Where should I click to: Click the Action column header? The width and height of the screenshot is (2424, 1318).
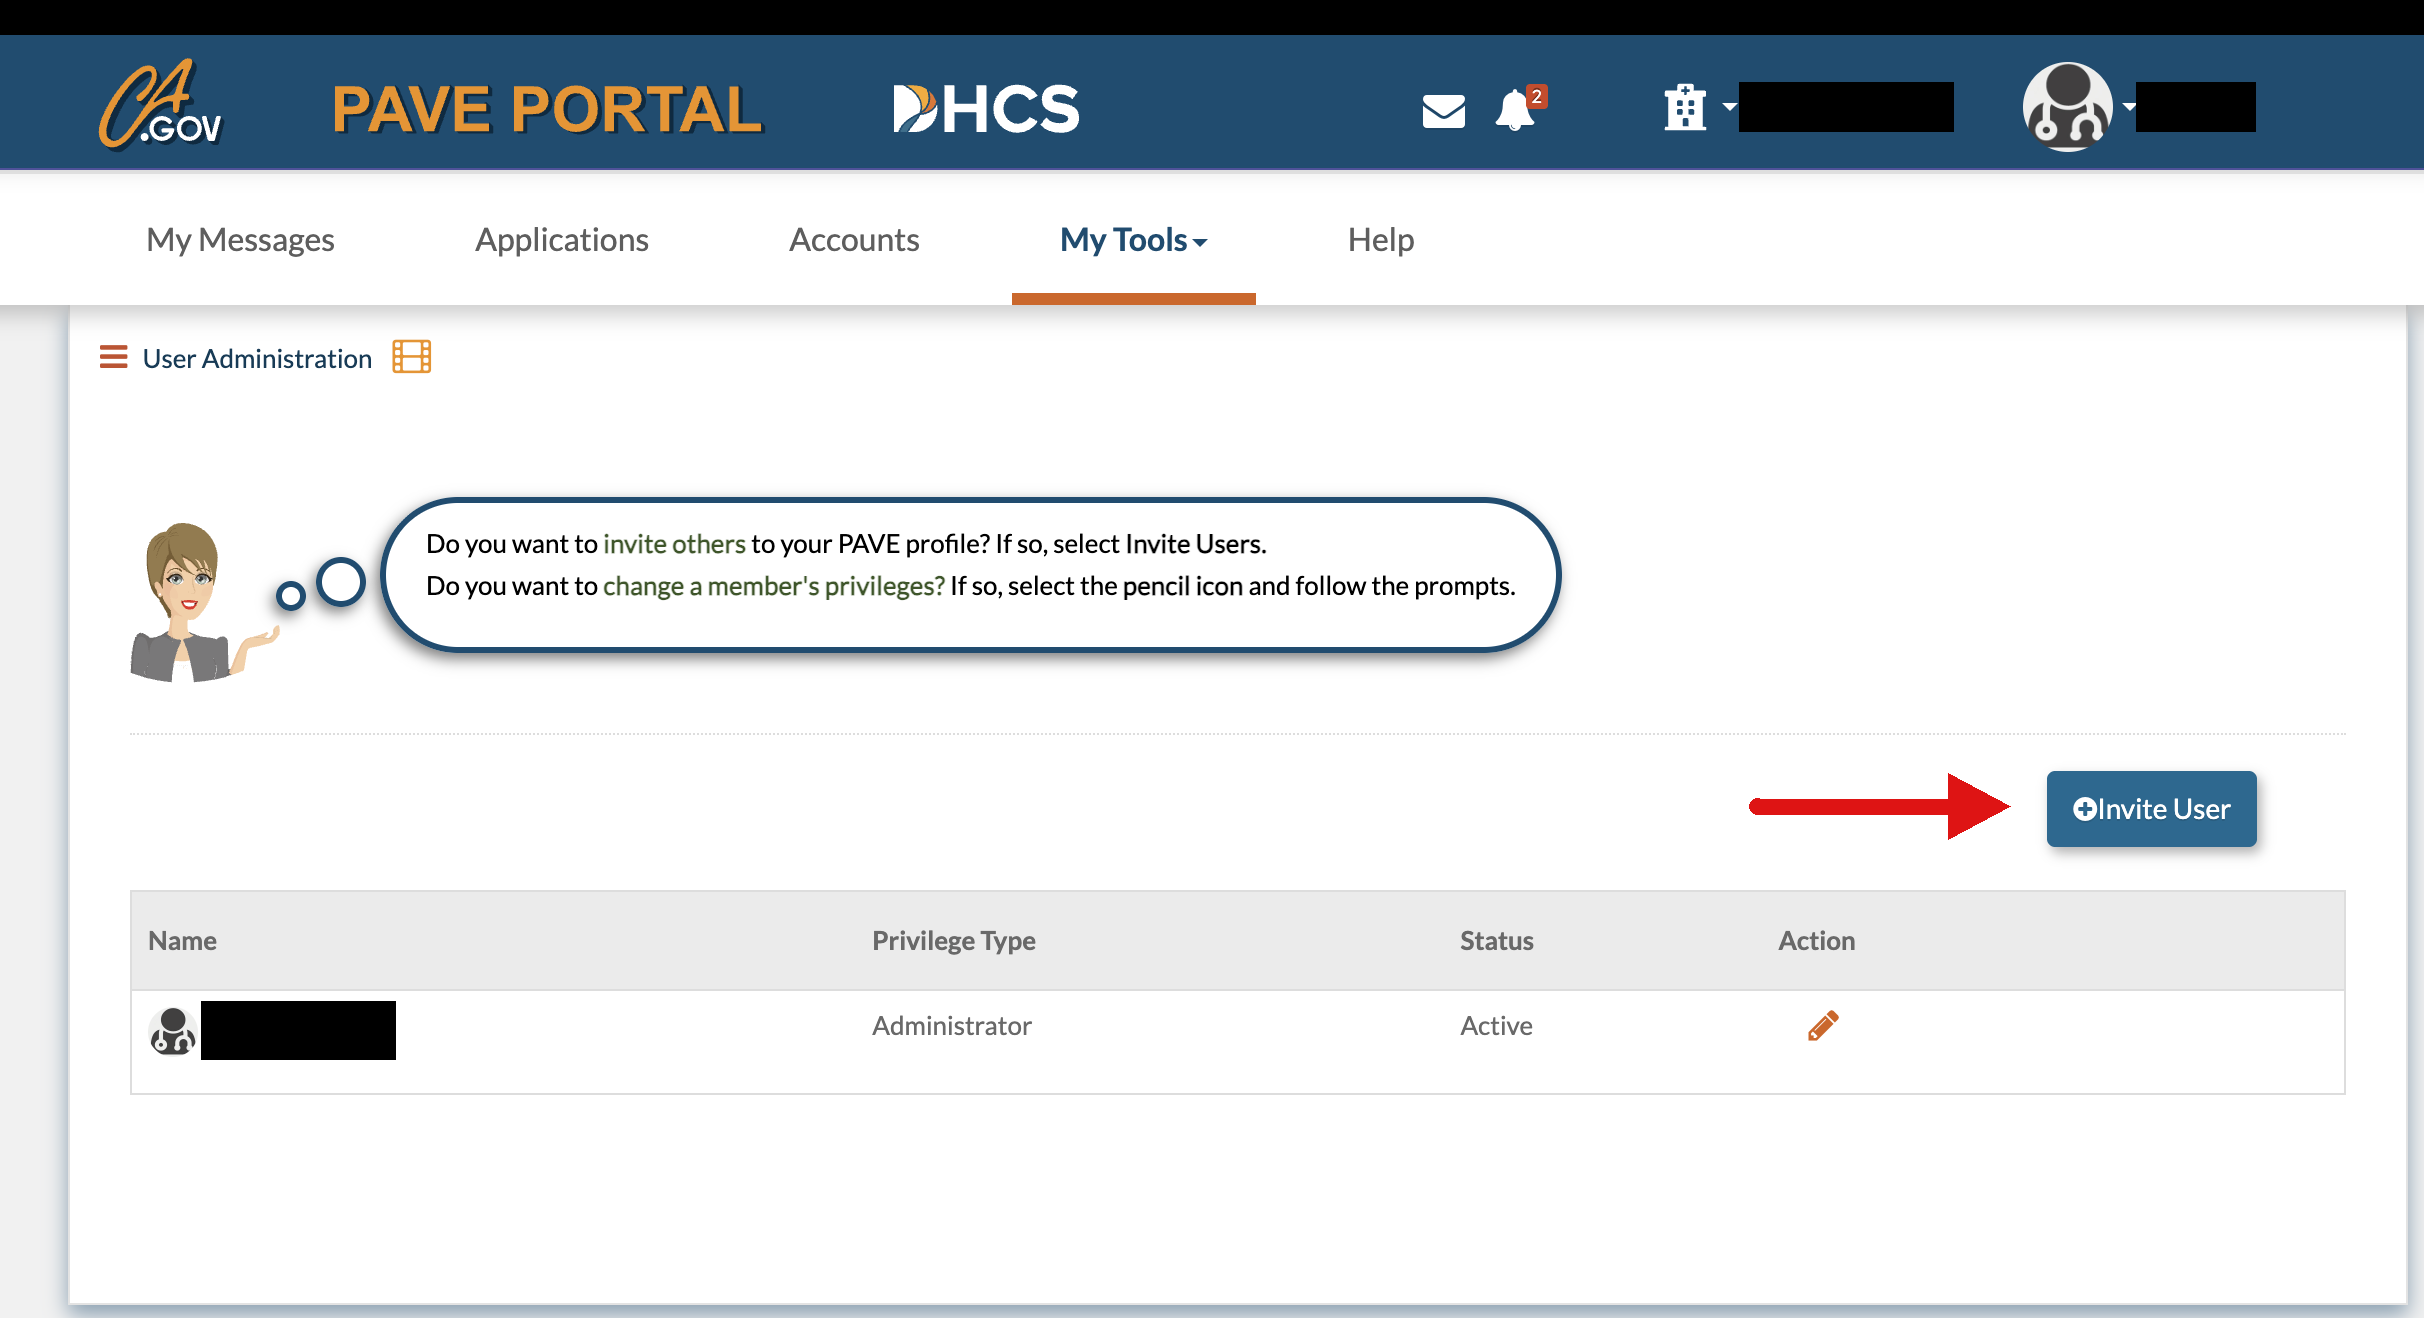(1816, 940)
